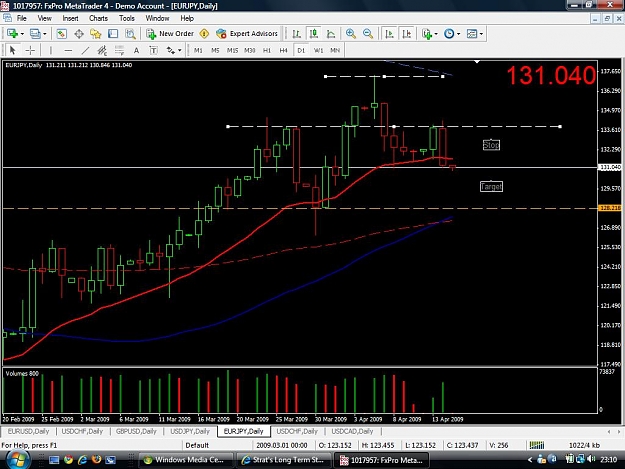Click the Expert Advisors button
625x469 pixels.
(247, 34)
